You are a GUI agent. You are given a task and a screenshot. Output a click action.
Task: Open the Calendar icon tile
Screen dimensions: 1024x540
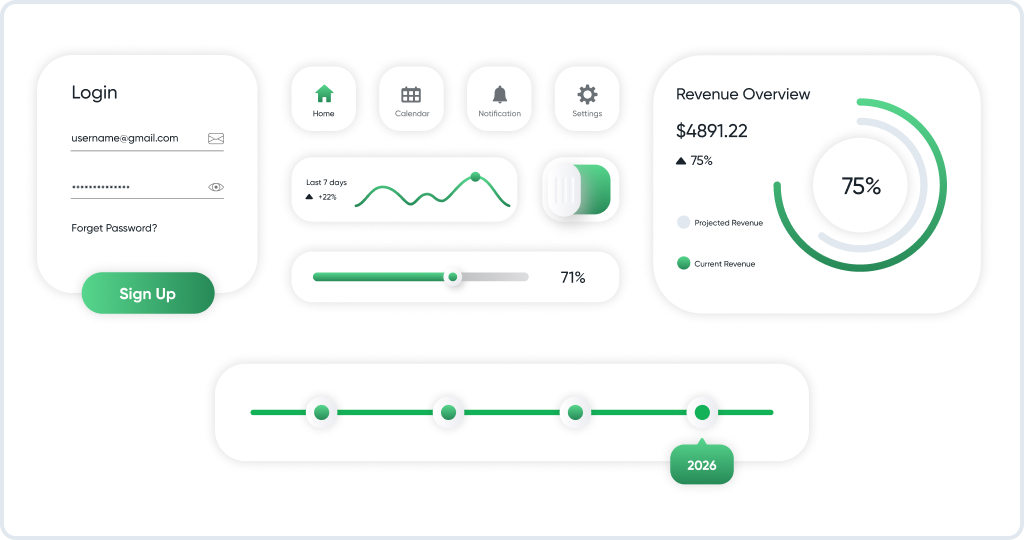[411, 99]
